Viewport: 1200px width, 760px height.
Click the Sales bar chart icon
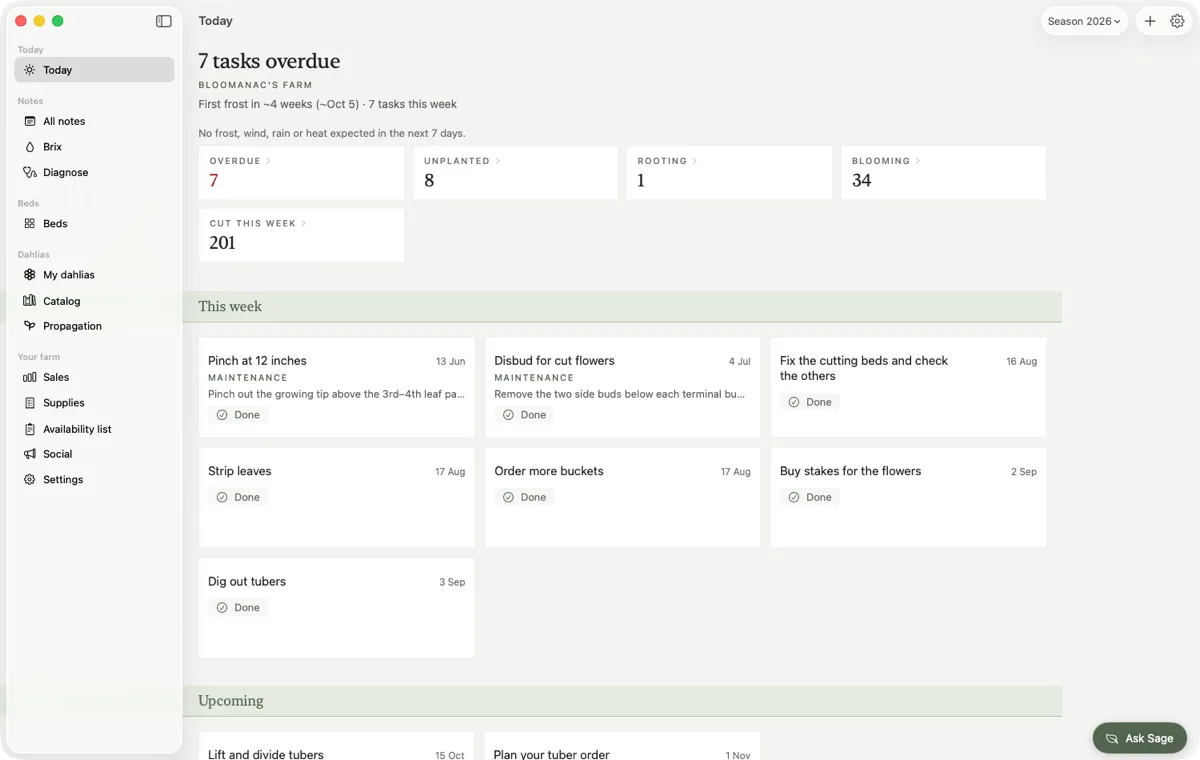pyautogui.click(x=30, y=377)
